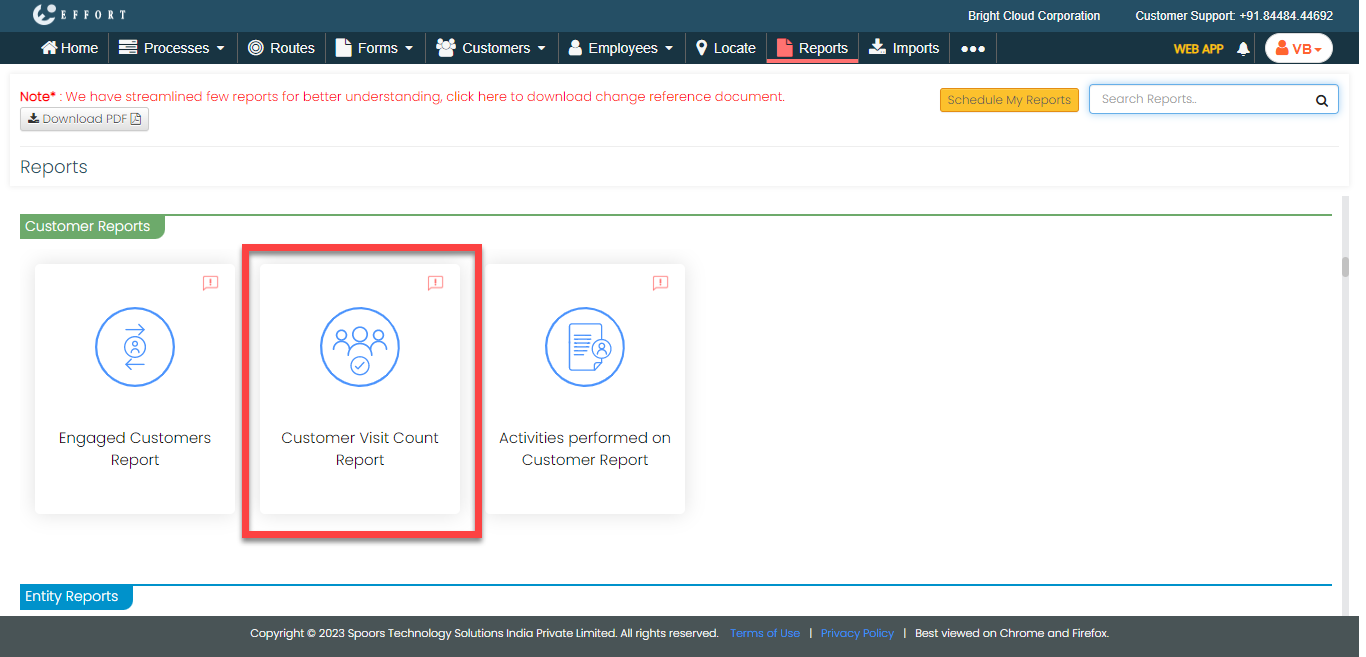Screen dimensions: 1366x657
Task: Expand the Processes dropdown menu
Action: pos(171,48)
